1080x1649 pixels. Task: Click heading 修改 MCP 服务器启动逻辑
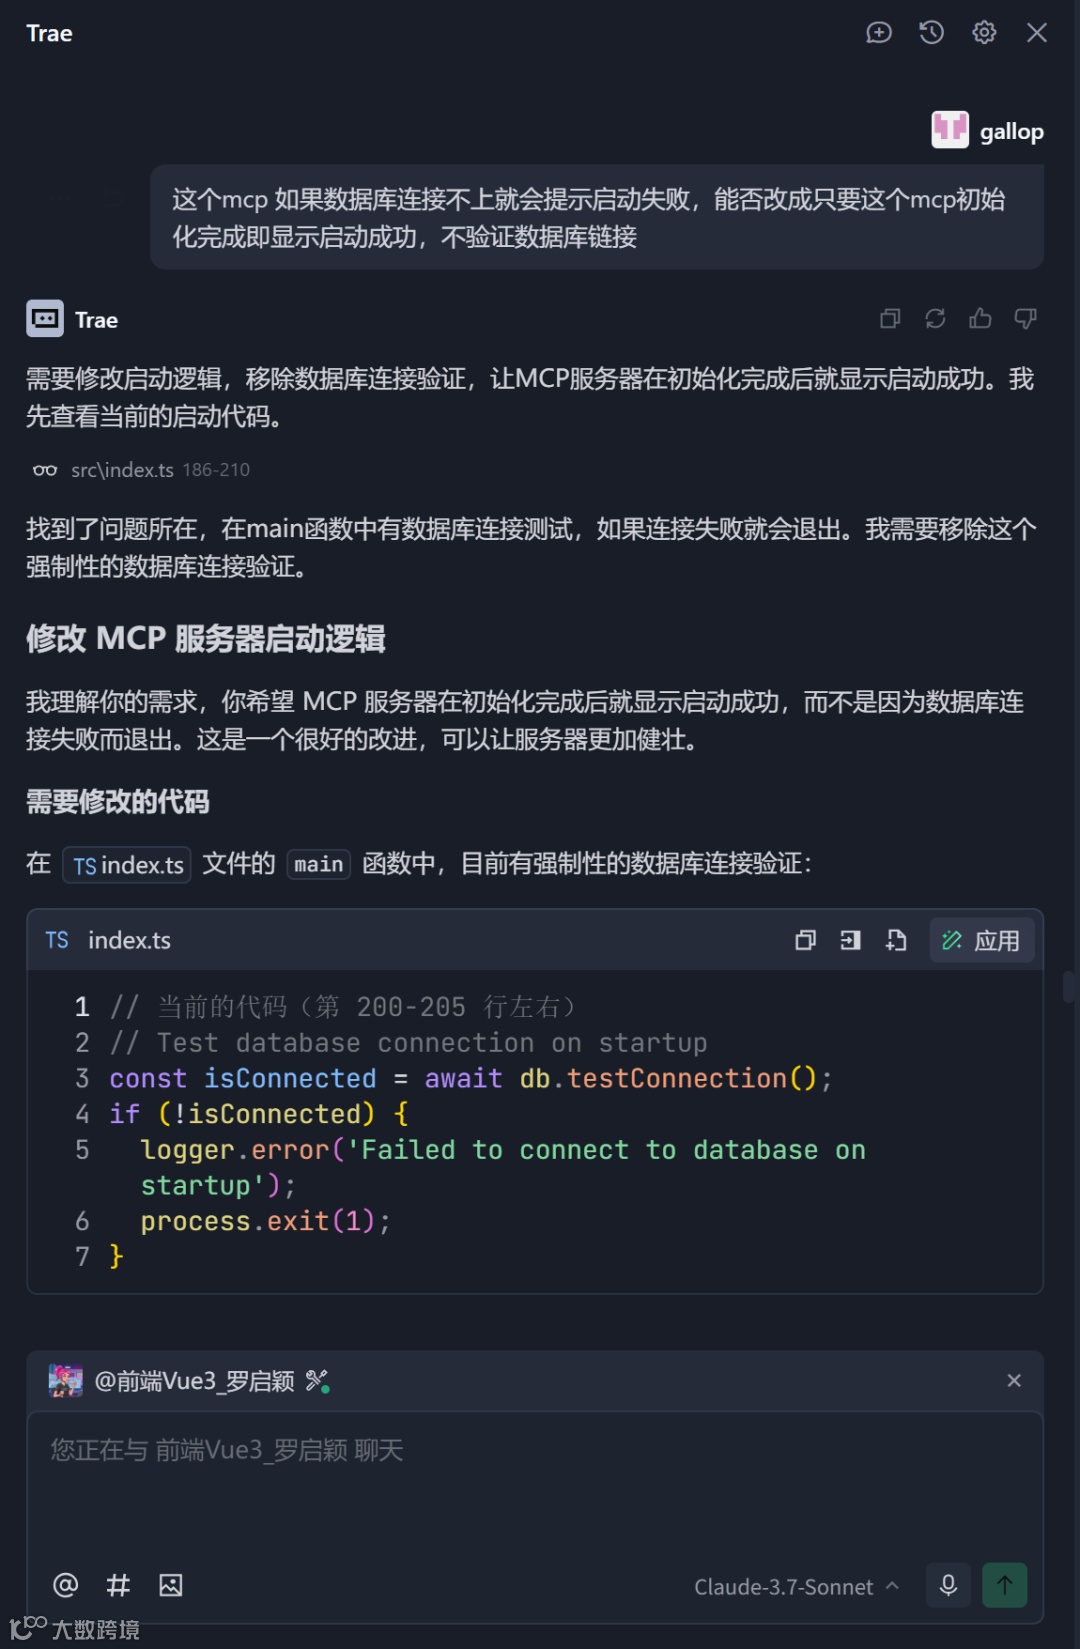pos(206,639)
